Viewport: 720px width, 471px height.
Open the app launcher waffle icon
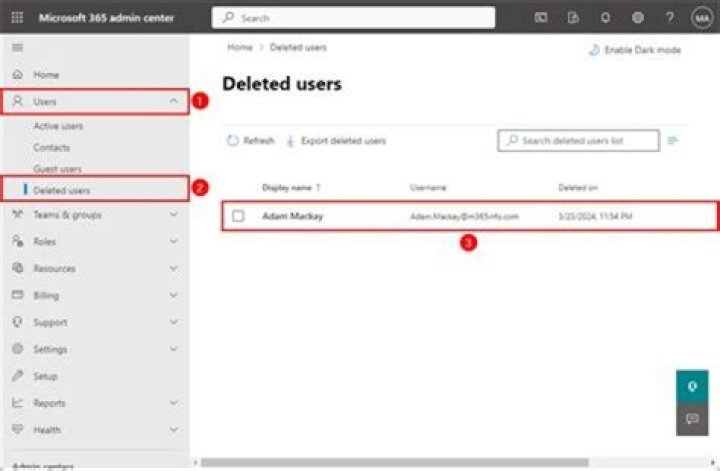point(17,17)
